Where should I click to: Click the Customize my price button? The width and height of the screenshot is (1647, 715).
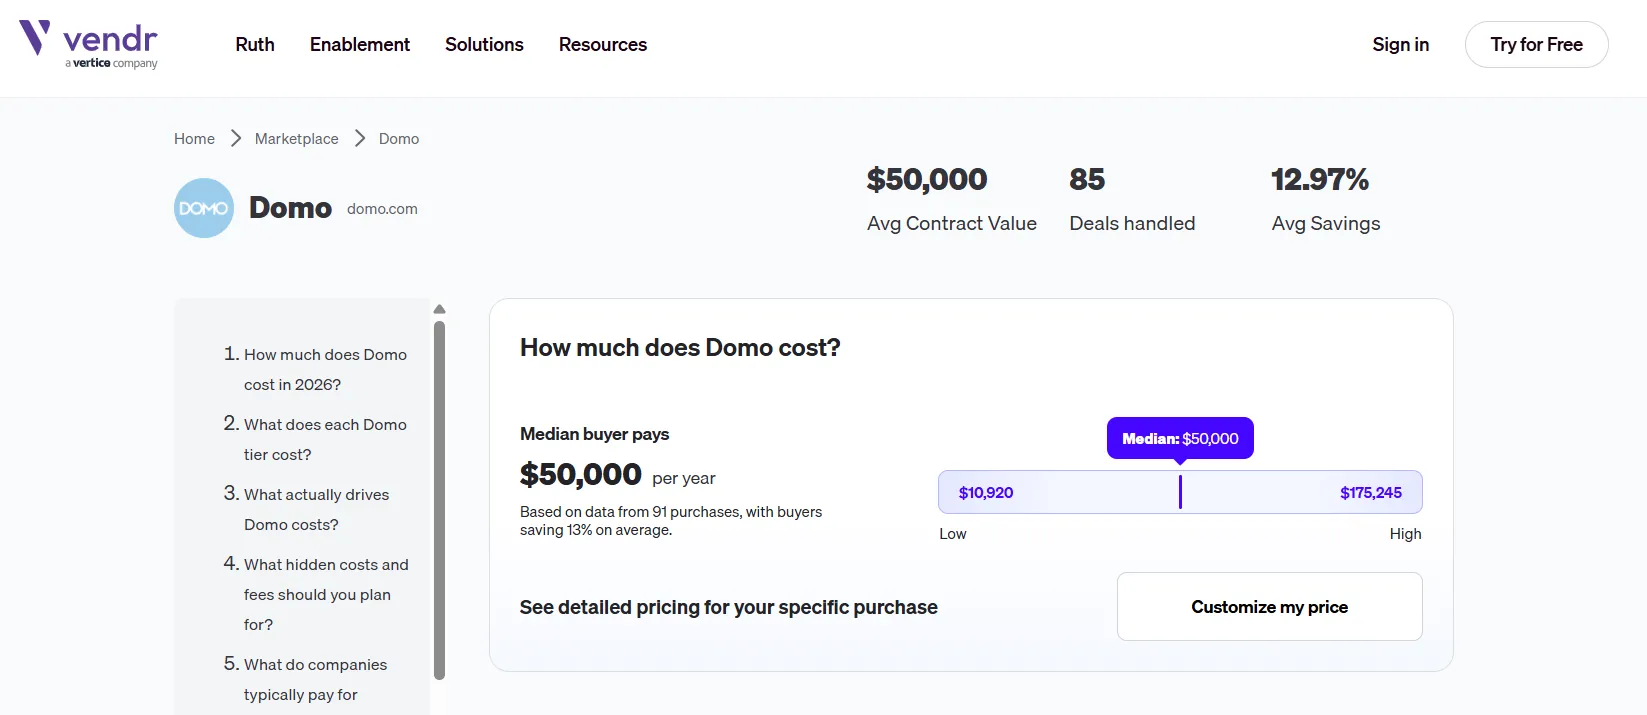click(x=1269, y=606)
